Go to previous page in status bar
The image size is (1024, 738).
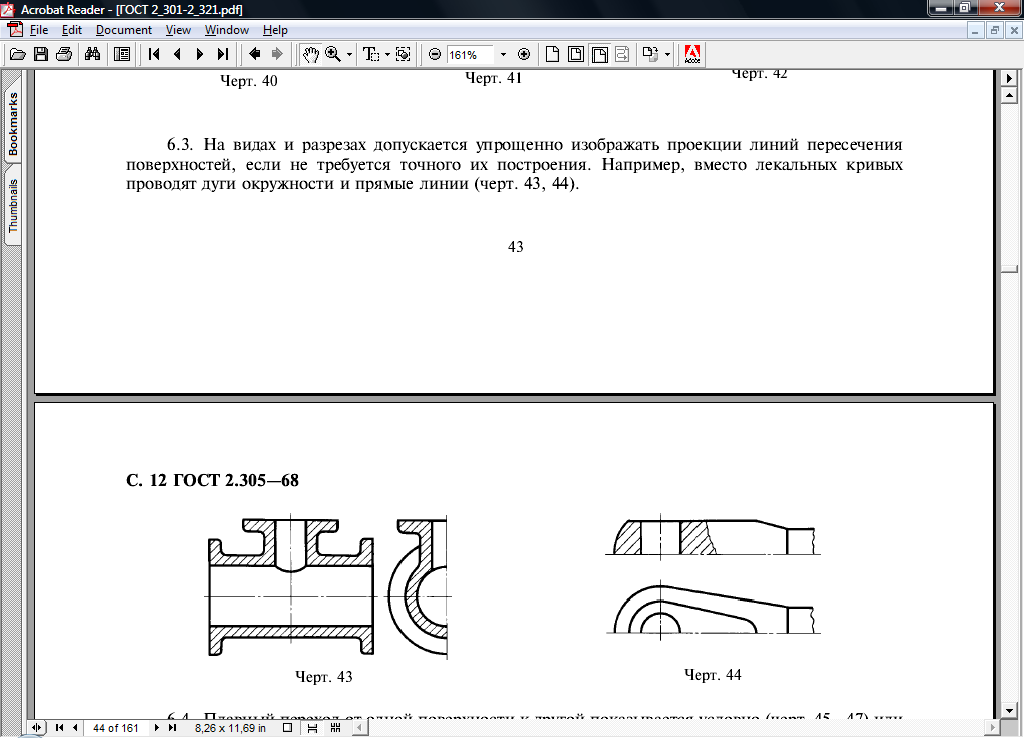(75, 728)
